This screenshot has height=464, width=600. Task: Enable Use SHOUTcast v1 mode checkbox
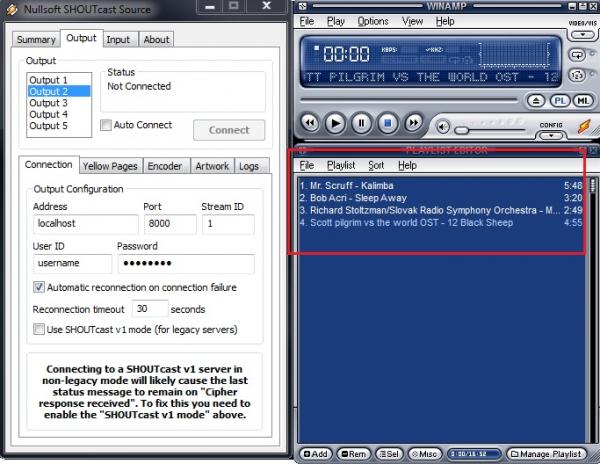(x=39, y=329)
